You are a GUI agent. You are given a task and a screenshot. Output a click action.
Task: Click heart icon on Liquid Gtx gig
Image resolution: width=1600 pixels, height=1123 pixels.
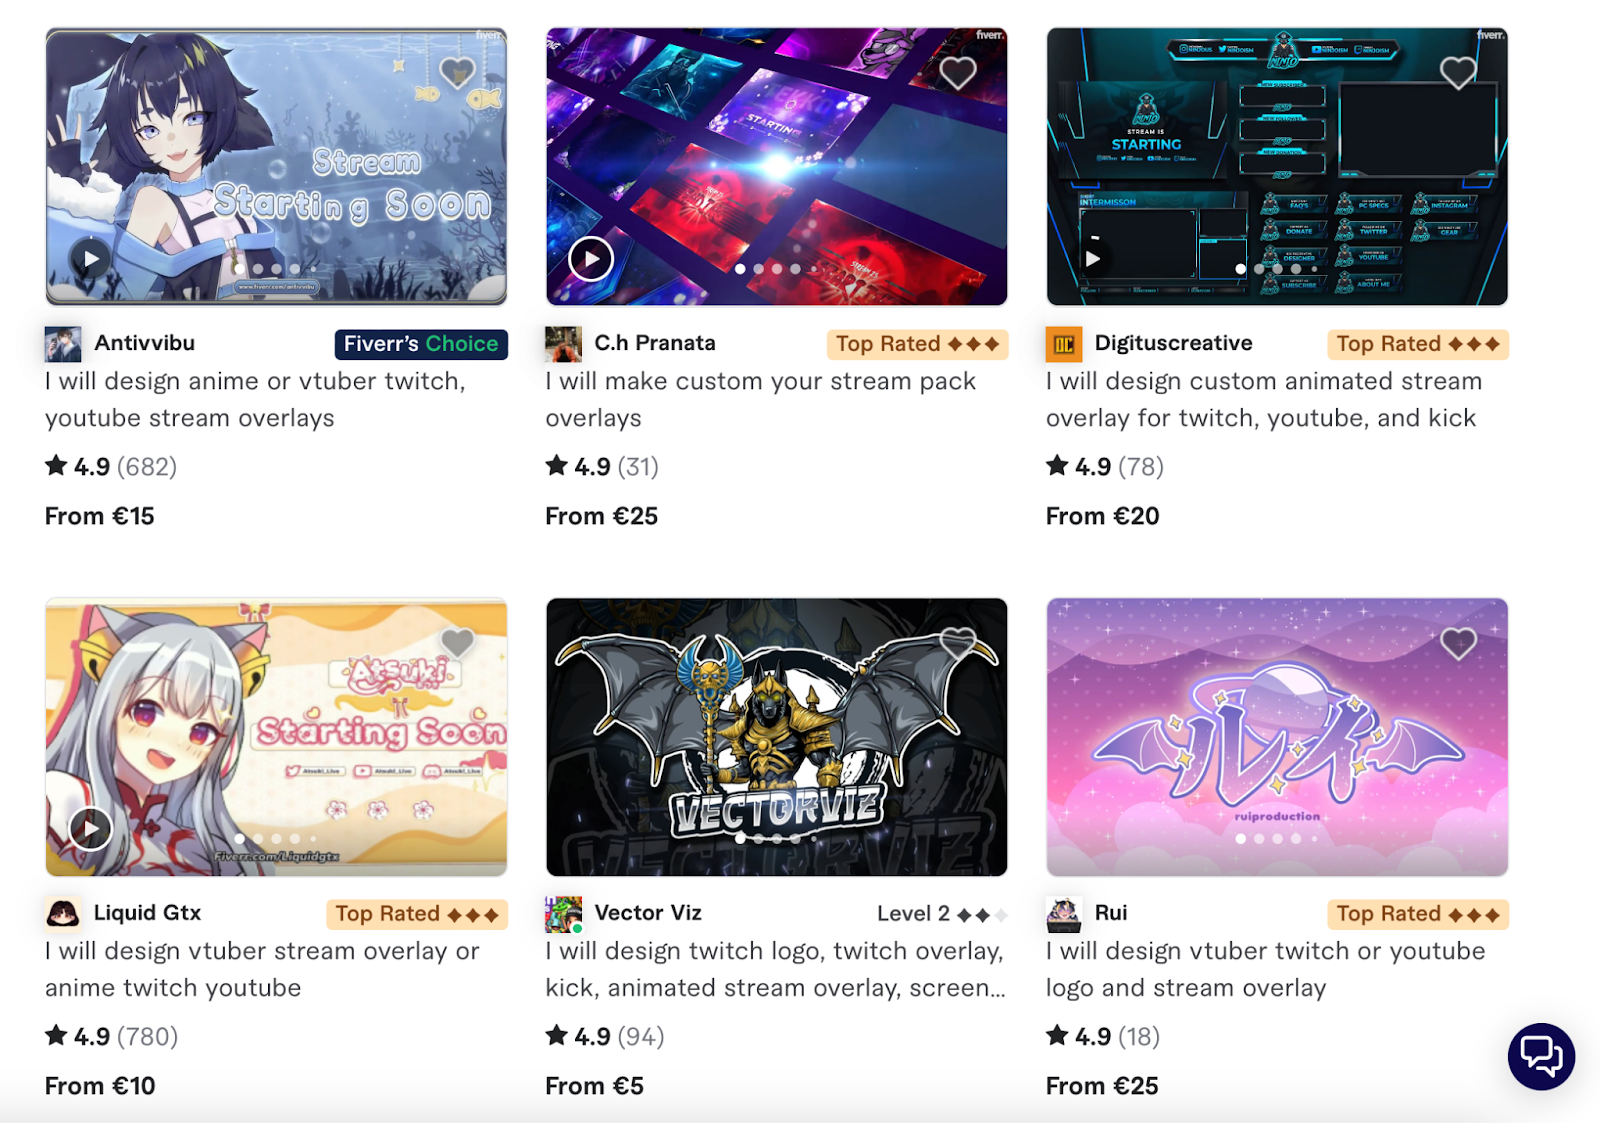point(457,643)
